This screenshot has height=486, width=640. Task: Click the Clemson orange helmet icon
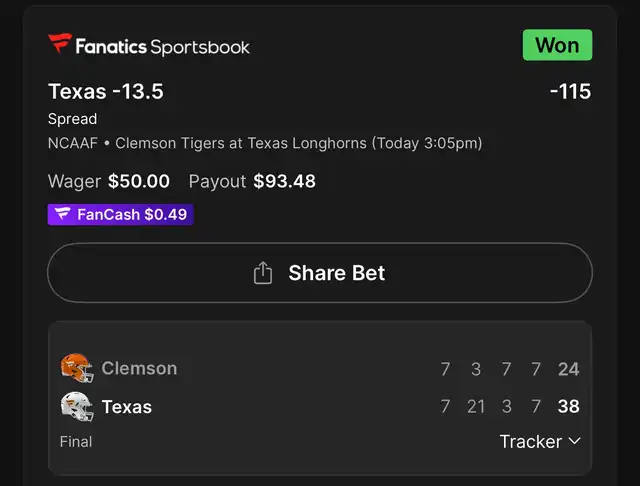point(77,368)
